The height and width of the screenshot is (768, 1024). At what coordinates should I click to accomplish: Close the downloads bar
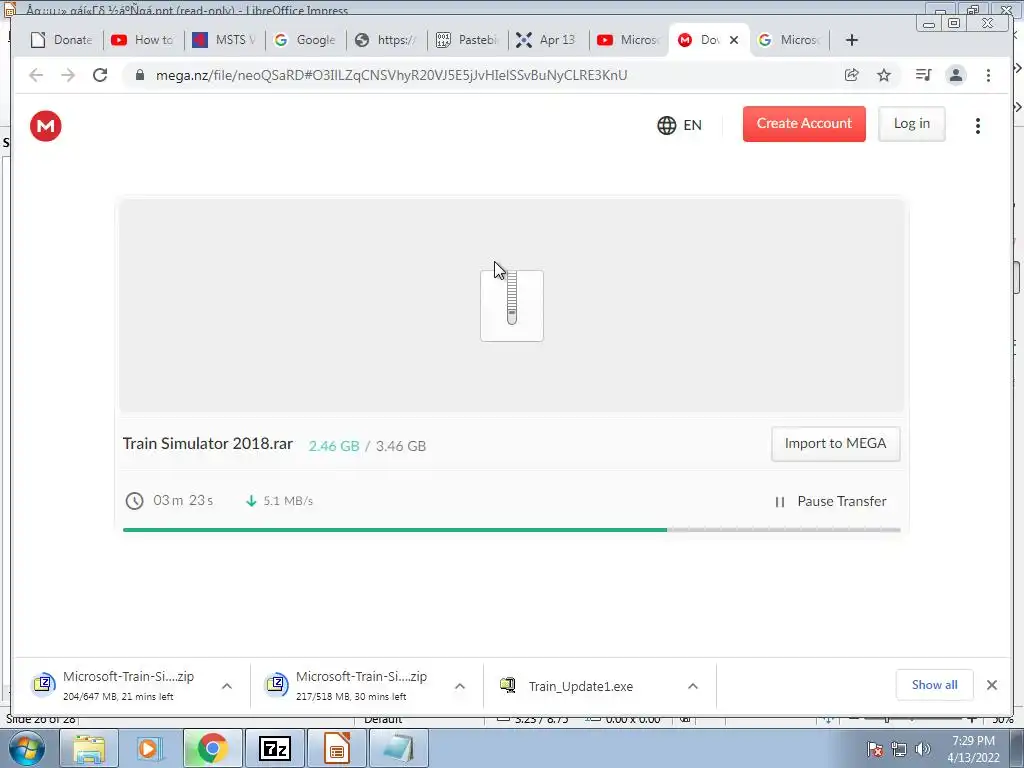pyautogui.click(x=992, y=685)
